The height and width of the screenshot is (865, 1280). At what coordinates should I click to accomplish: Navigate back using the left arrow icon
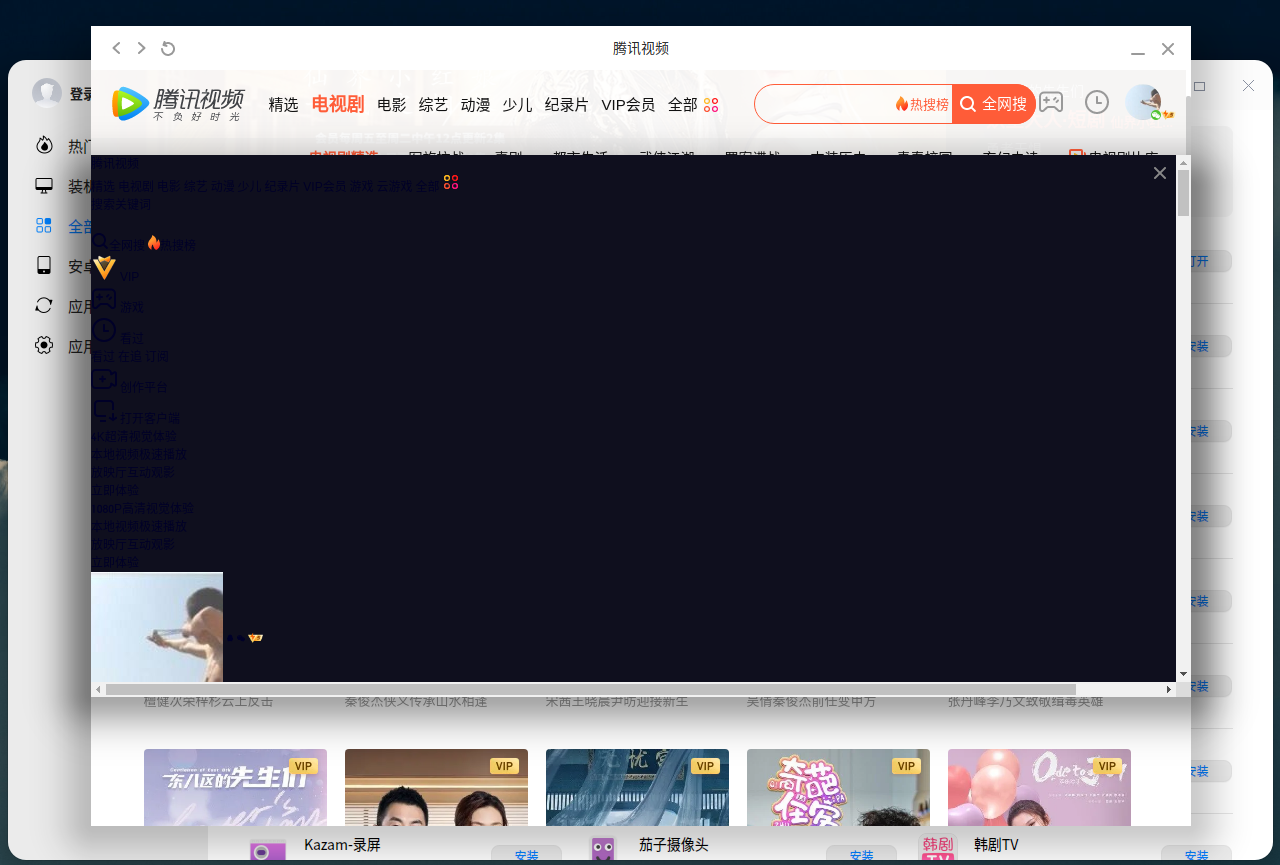[x=116, y=48]
